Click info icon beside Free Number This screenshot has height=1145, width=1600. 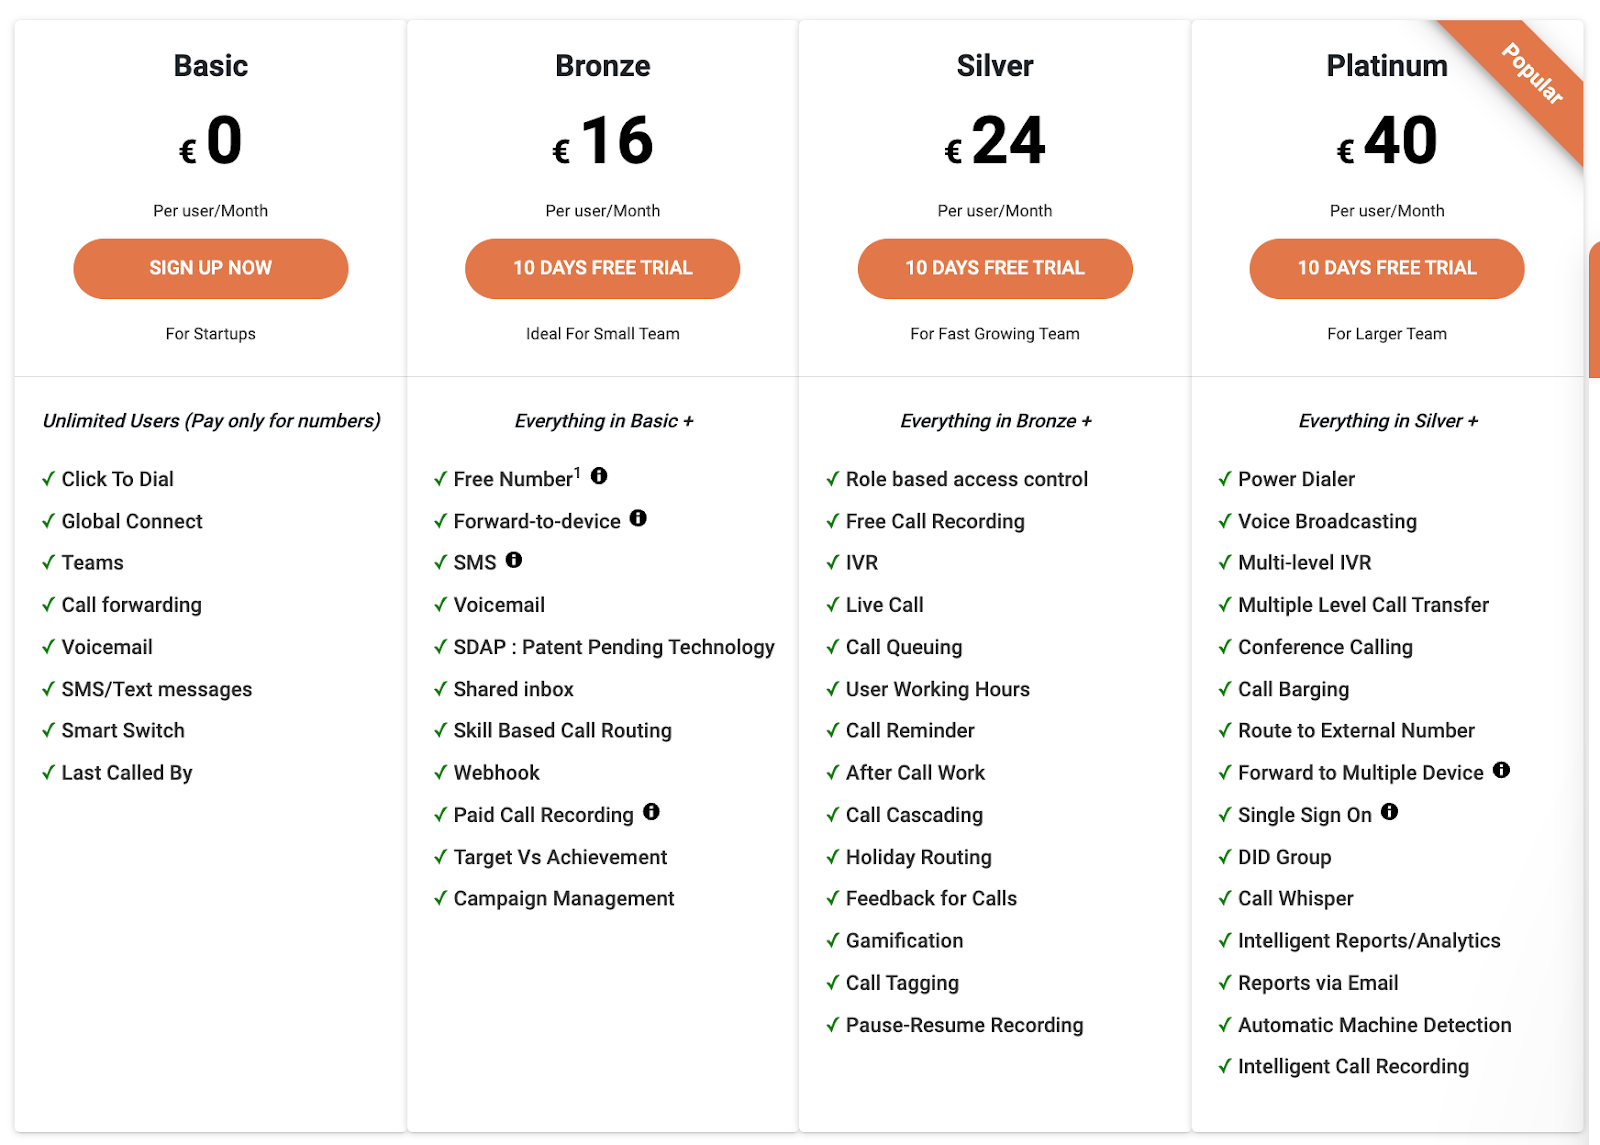pyautogui.click(x=599, y=476)
